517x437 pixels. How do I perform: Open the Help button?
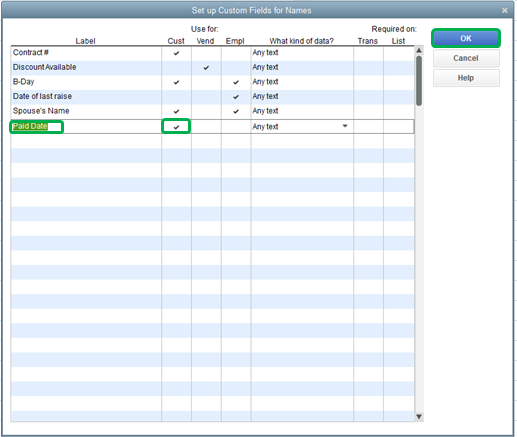coord(466,78)
